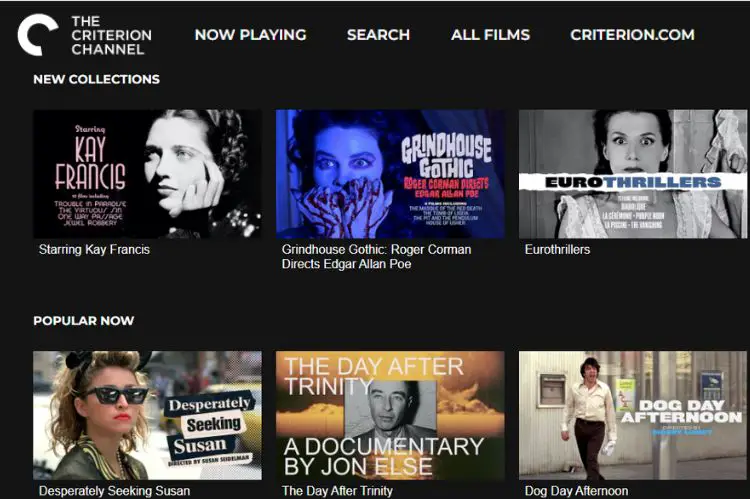Click the Grindhouse Gothic: Roger Corman caption
Image resolution: width=750 pixels, height=499 pixels.
click(376, 257)
